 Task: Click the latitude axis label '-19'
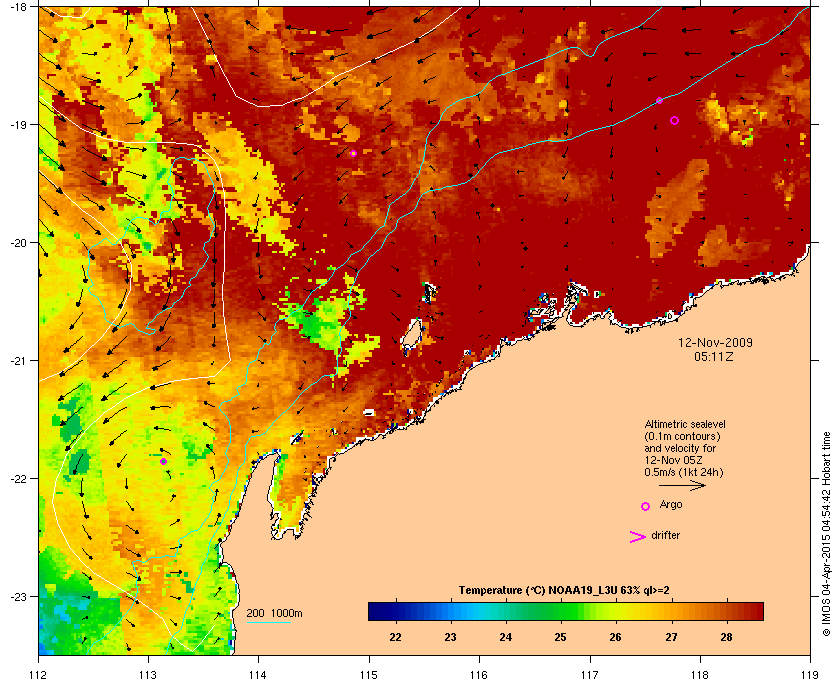coord(19,125)
